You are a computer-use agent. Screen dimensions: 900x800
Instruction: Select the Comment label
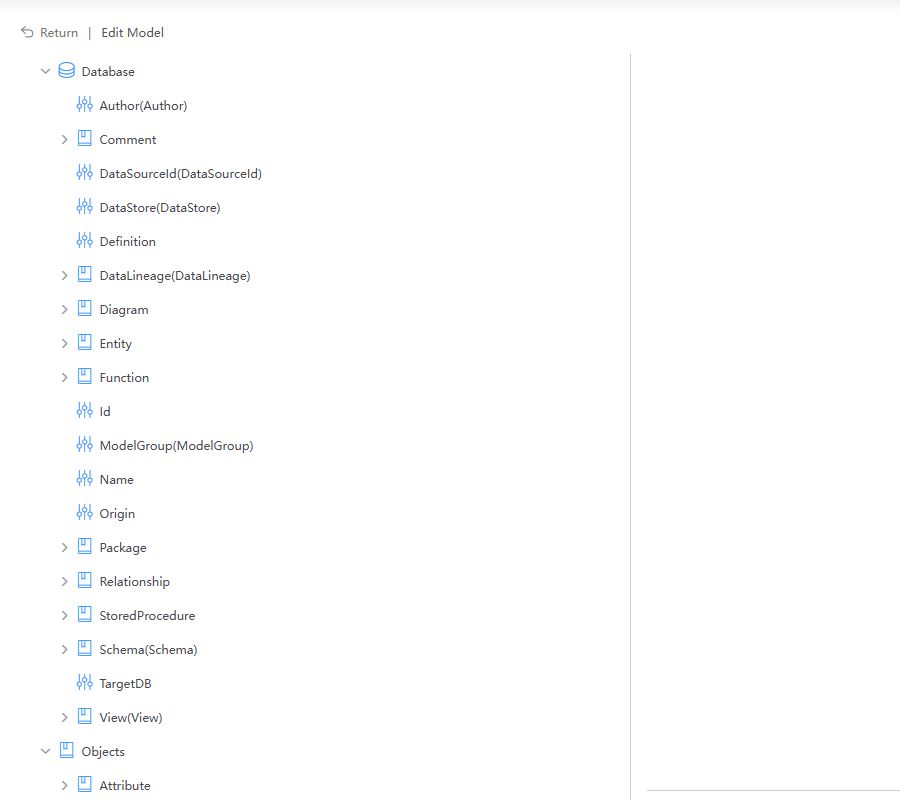(127, 139)
